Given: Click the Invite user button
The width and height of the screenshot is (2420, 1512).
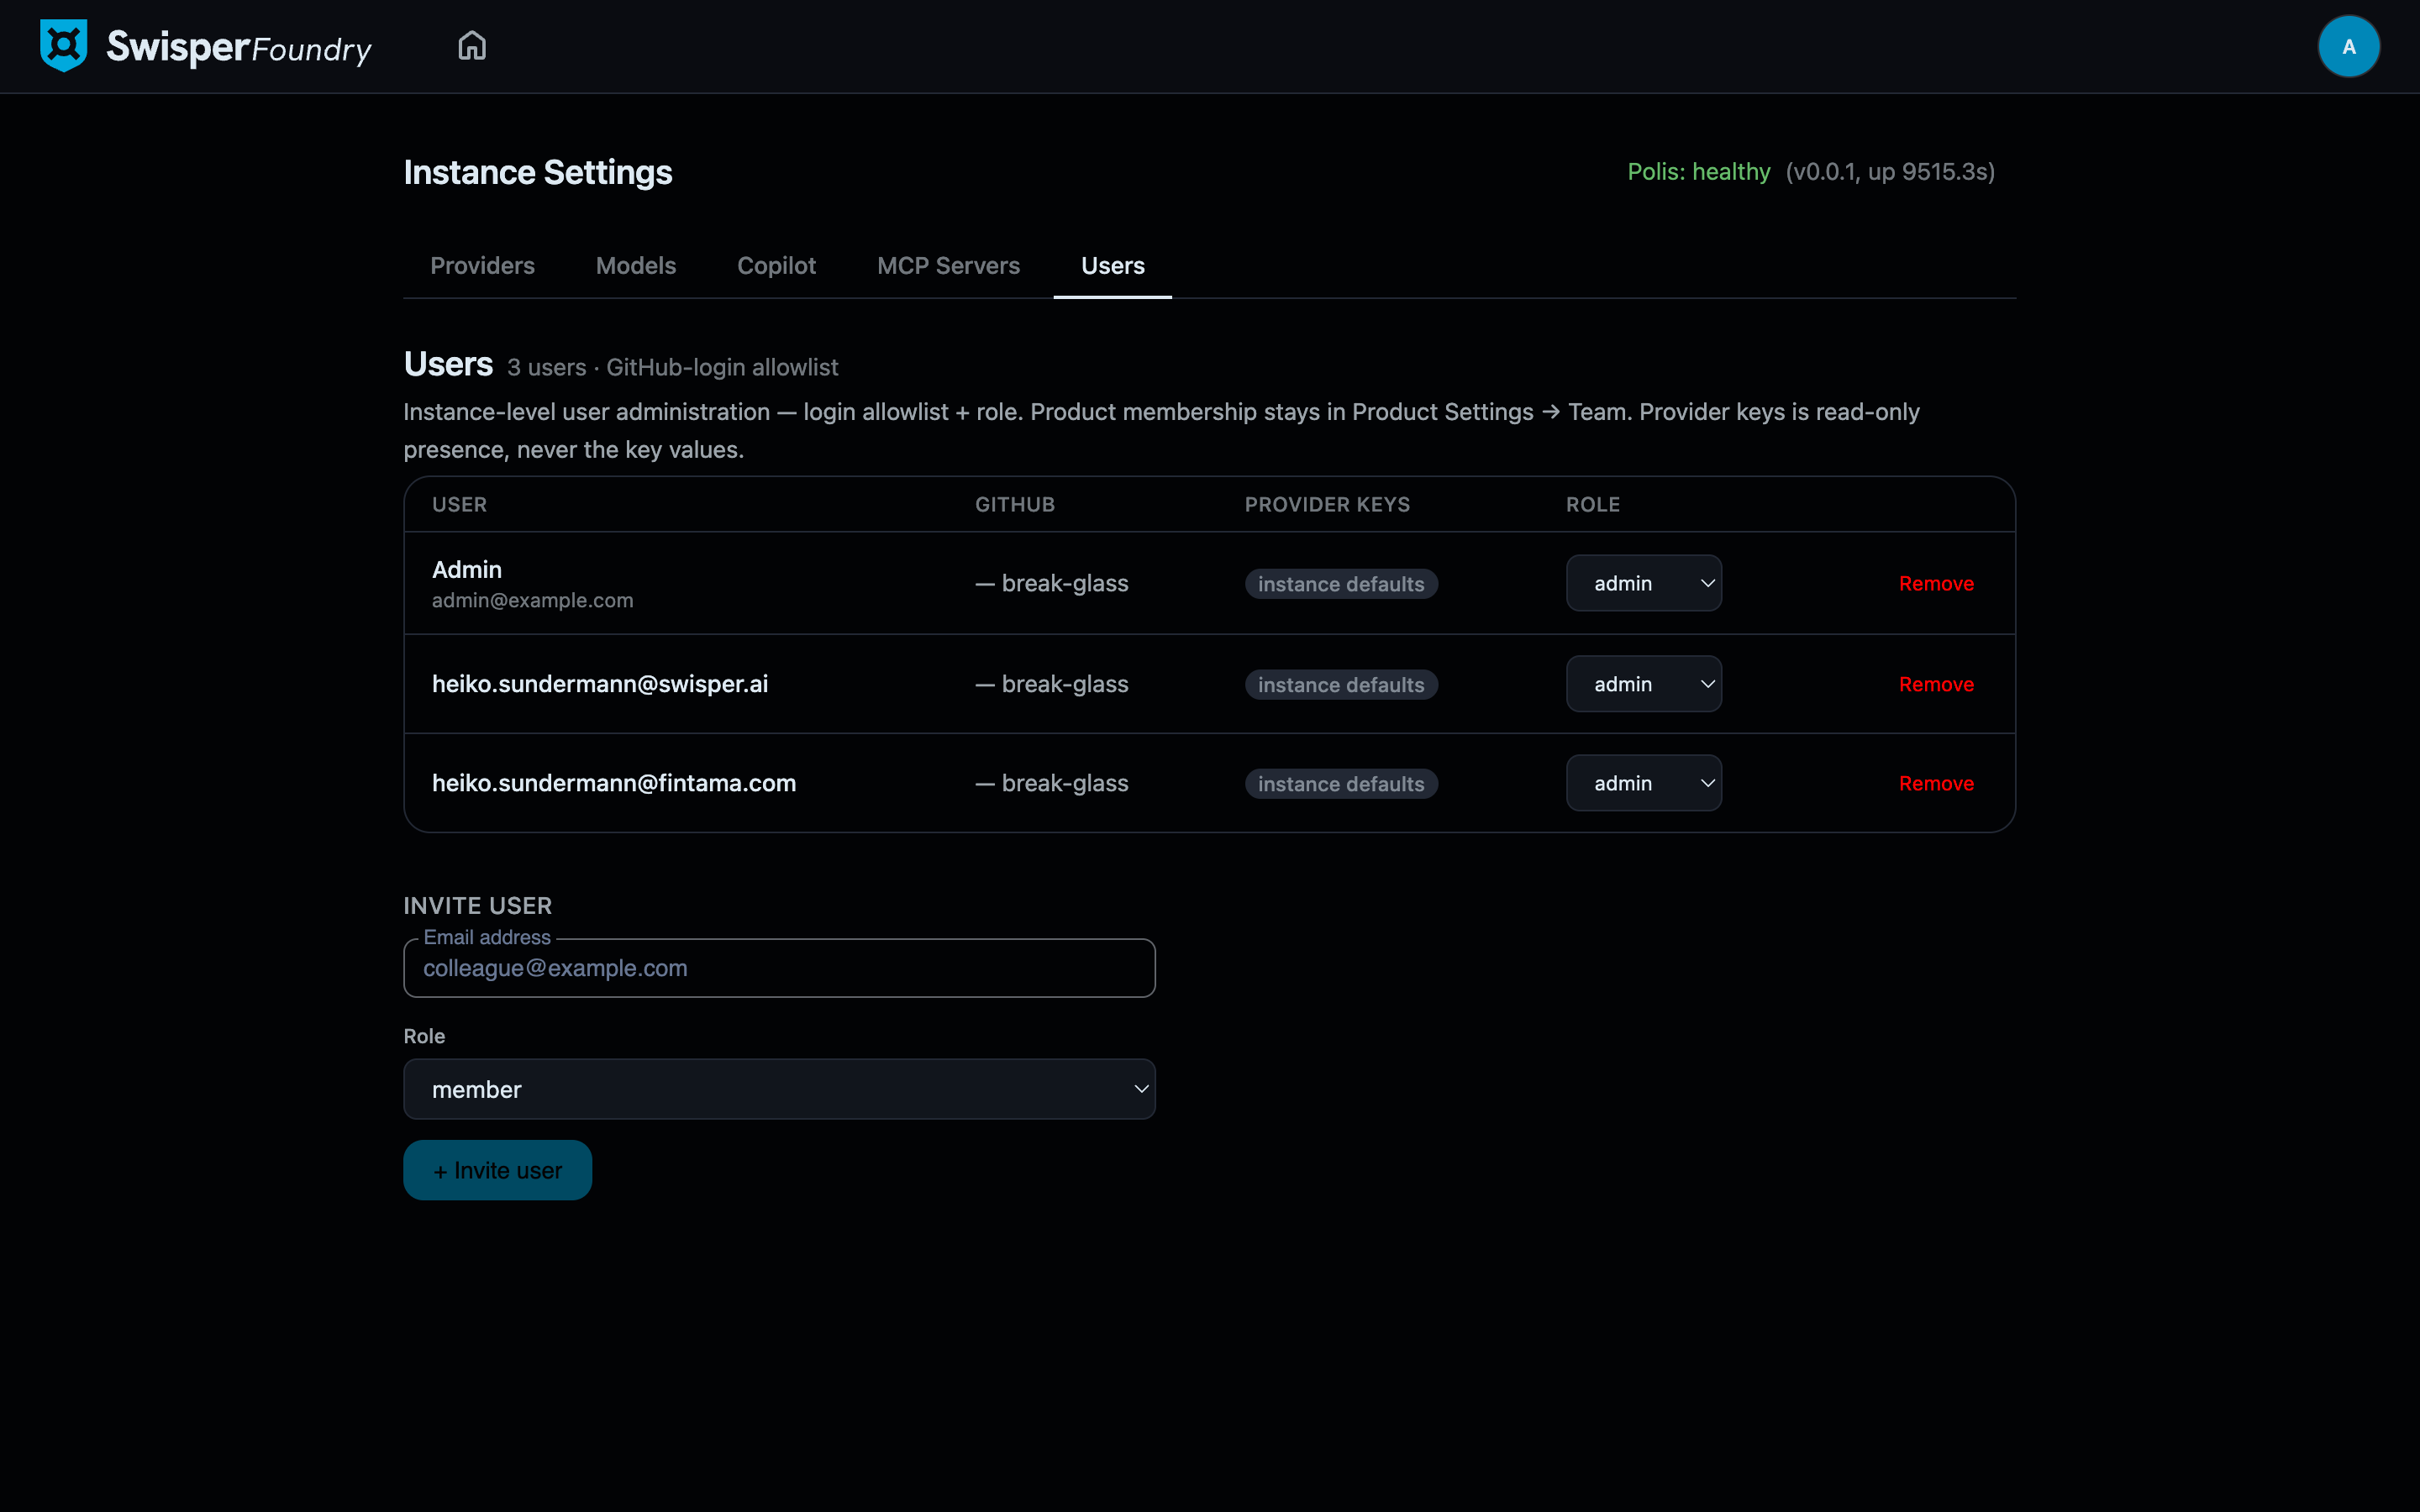Looking at the screenshot, I should tap(497, 1170).
